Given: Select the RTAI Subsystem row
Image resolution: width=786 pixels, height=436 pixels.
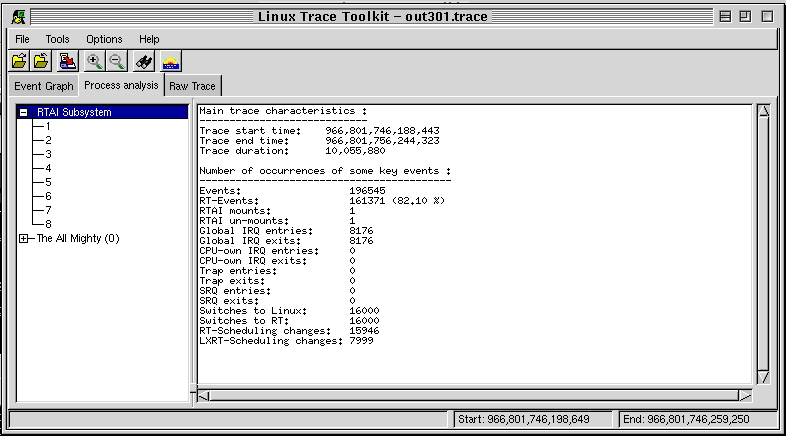Looking at the screenshot, I should click(103, 112).
